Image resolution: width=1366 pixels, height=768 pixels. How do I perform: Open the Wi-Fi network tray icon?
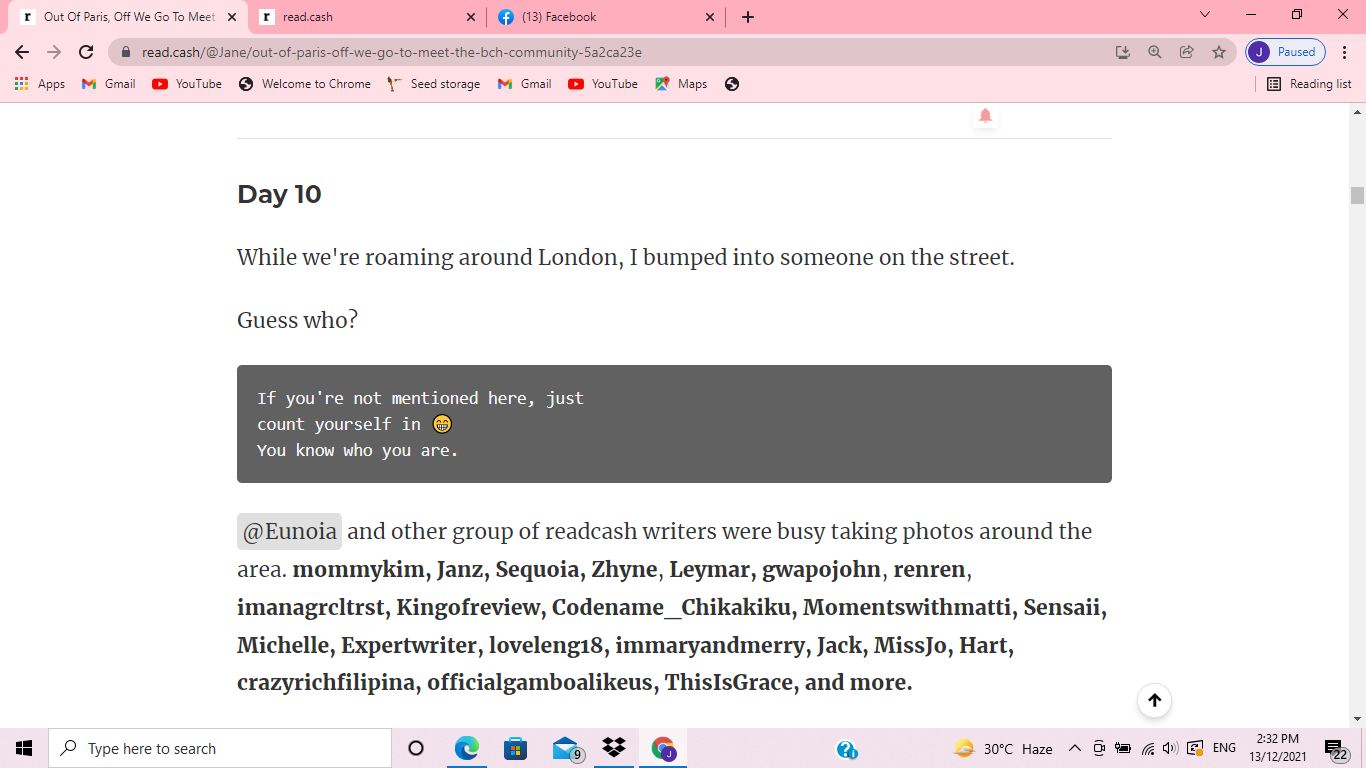[x=1148, y=748]
